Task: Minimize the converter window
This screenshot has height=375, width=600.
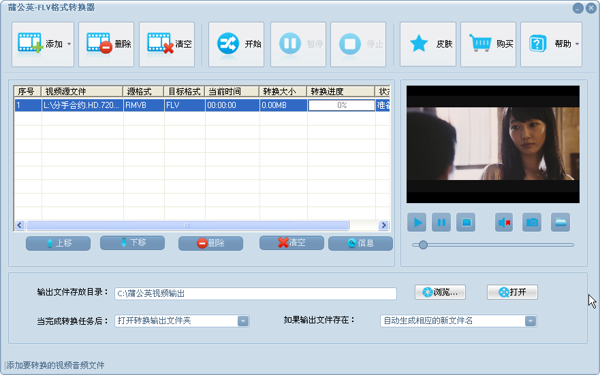Action: coord(578,8)
